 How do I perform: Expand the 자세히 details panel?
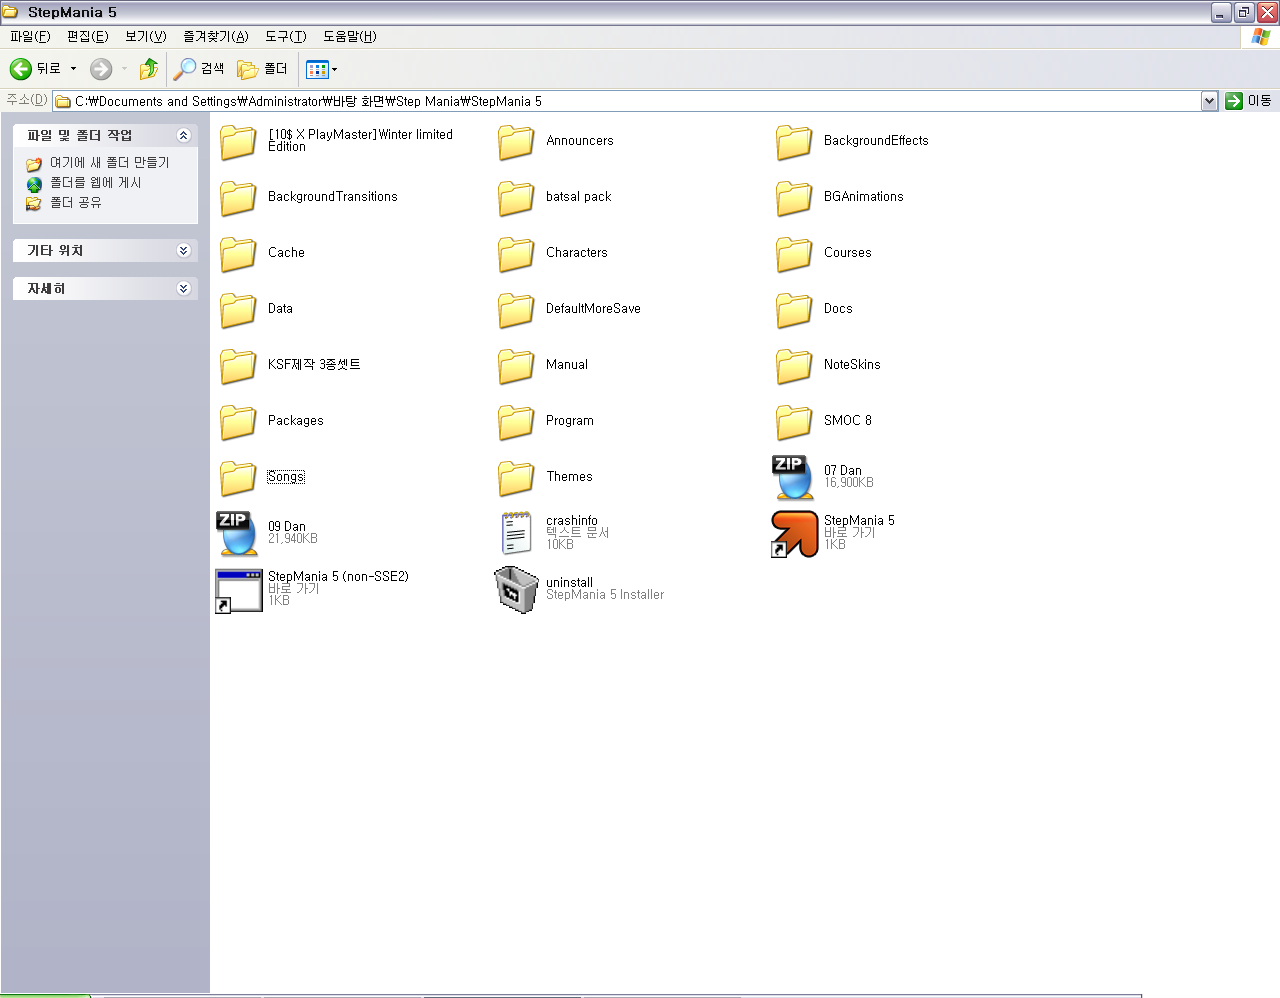[184, 289]
